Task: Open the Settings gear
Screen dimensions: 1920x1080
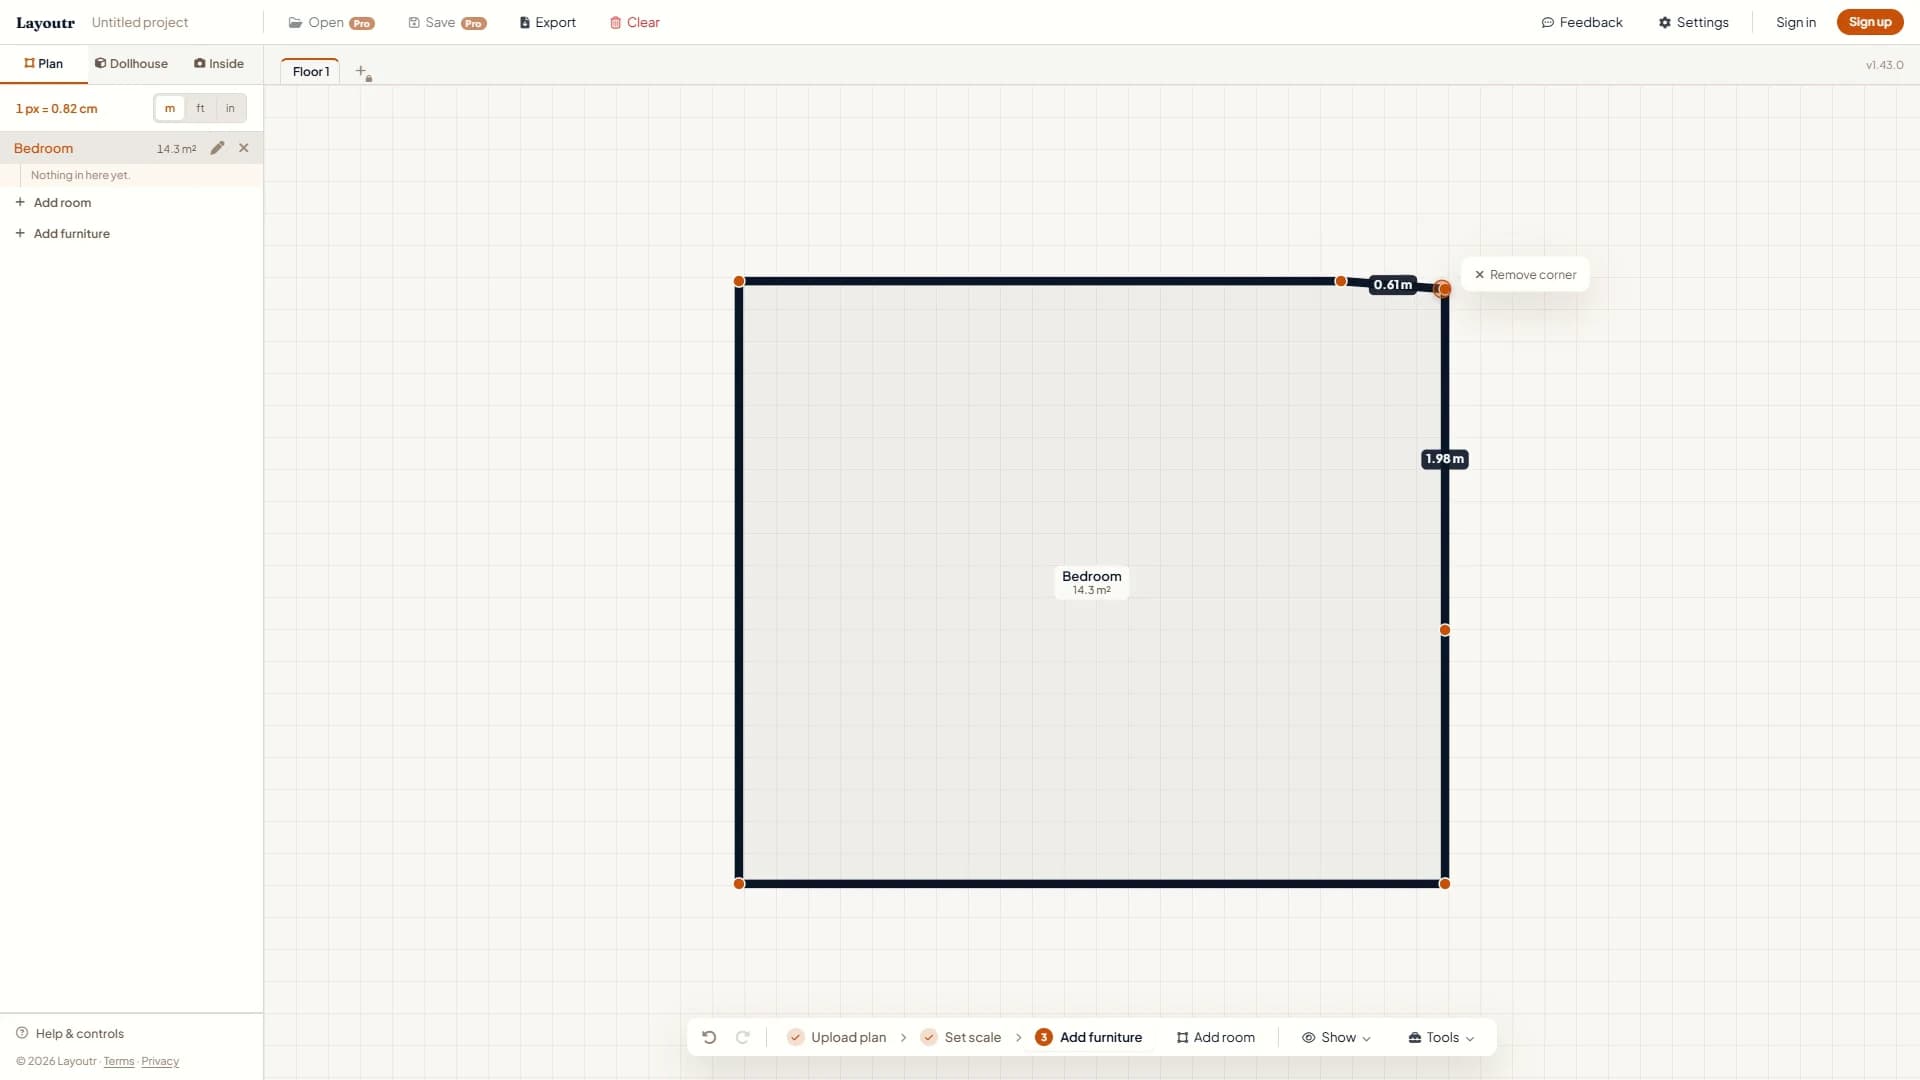Action: [1693, 22]
